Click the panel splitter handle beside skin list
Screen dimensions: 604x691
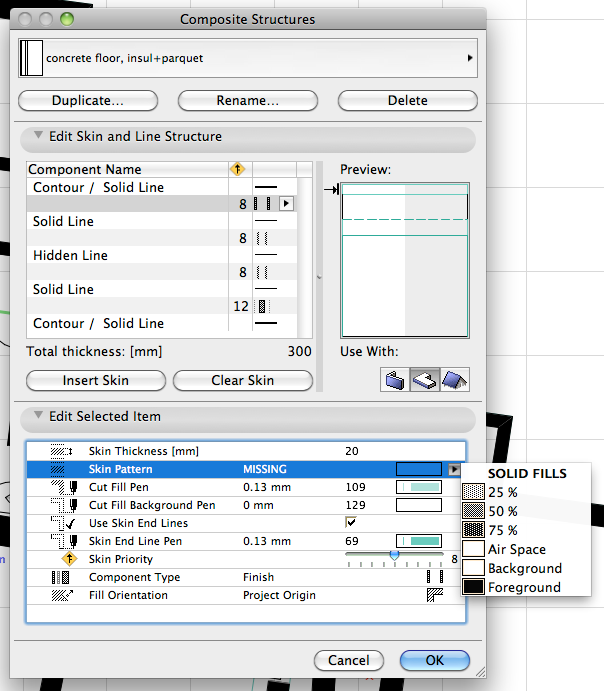coord(319,277)
